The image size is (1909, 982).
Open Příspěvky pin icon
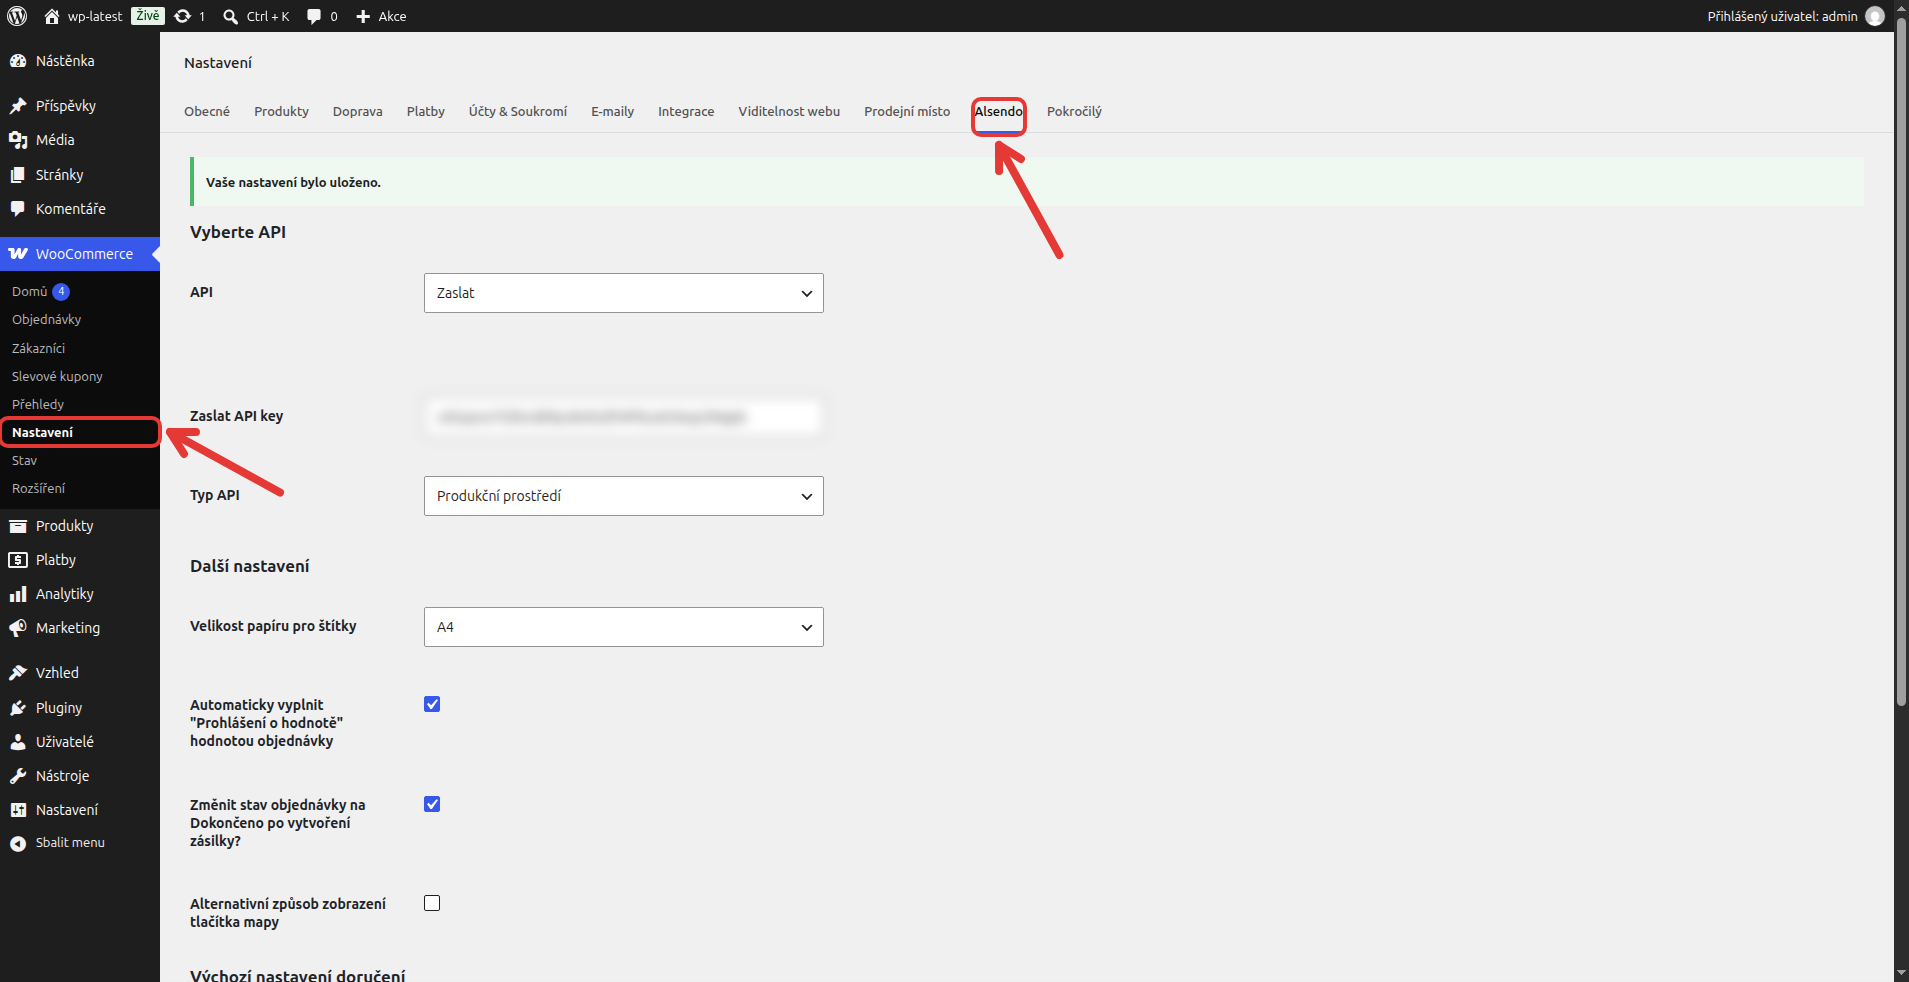pyautogui.click(x=18, y=106)
